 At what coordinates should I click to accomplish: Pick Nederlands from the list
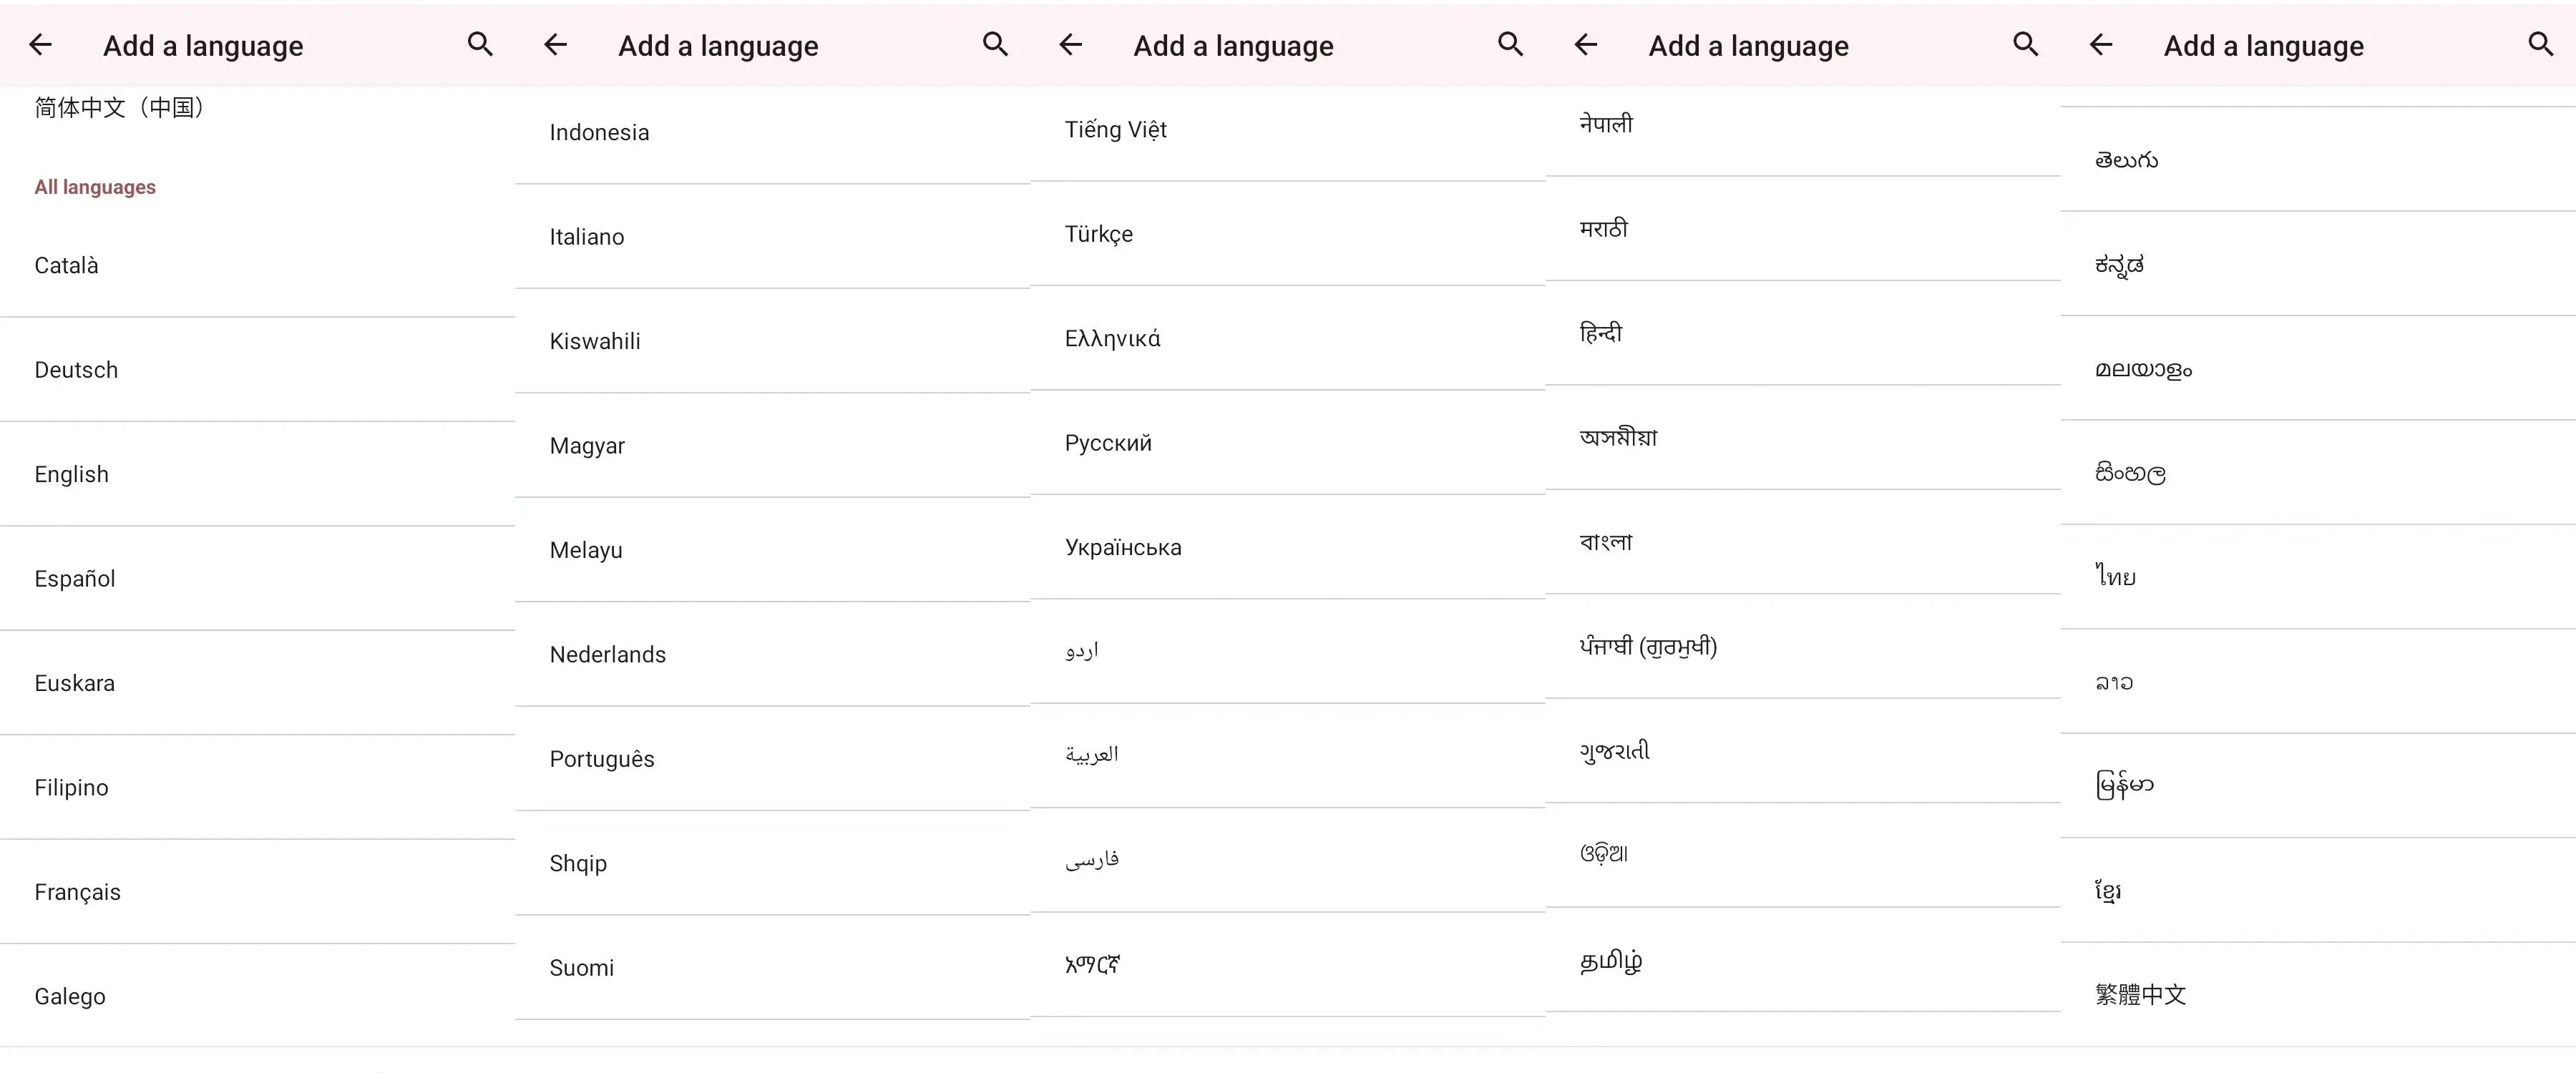(x=772, y=655)
